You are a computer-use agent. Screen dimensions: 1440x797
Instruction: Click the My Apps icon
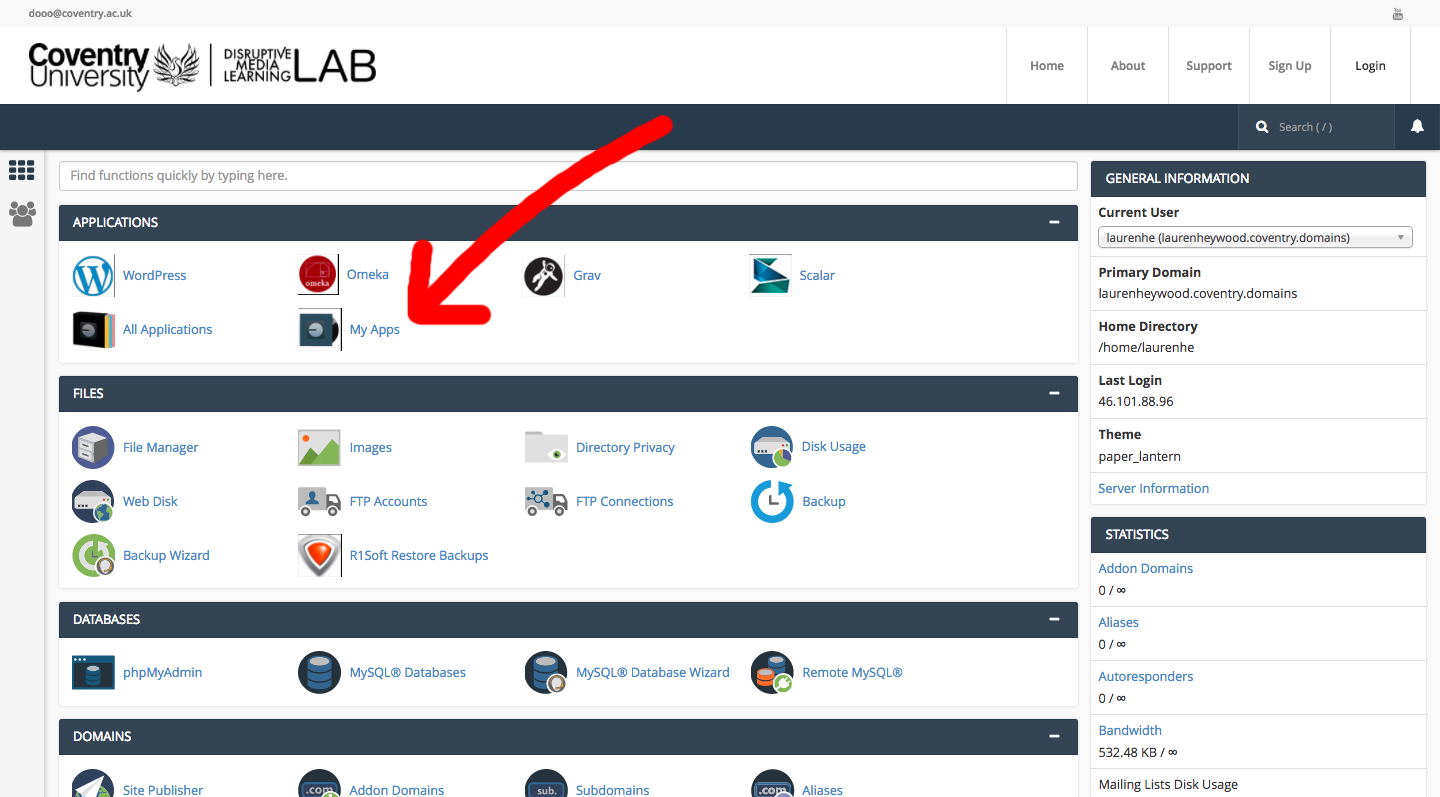(x=319, y=329)
